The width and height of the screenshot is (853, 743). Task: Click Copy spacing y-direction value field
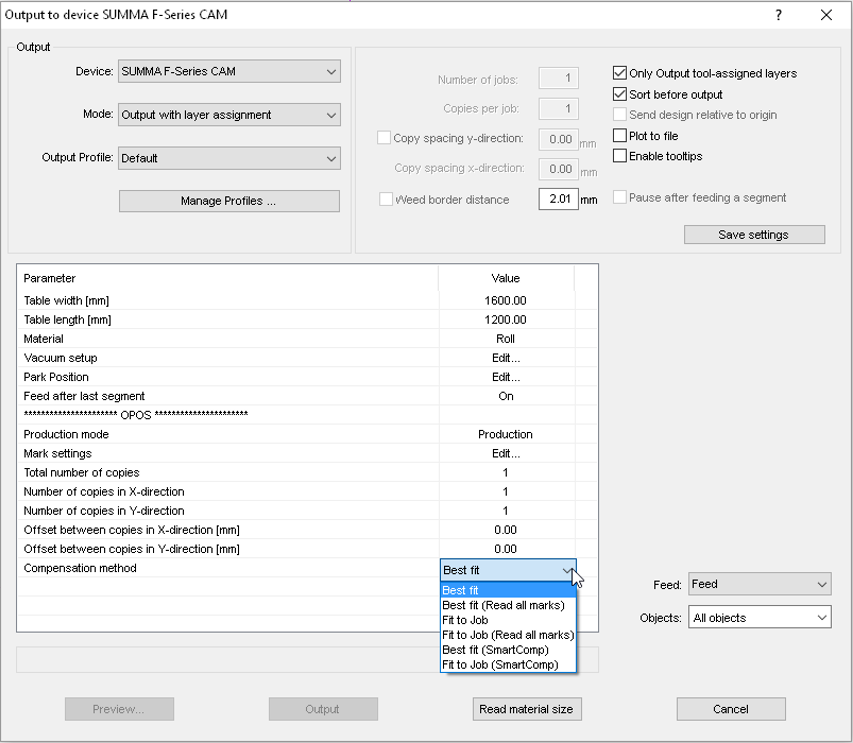click(x=558, y=139)
